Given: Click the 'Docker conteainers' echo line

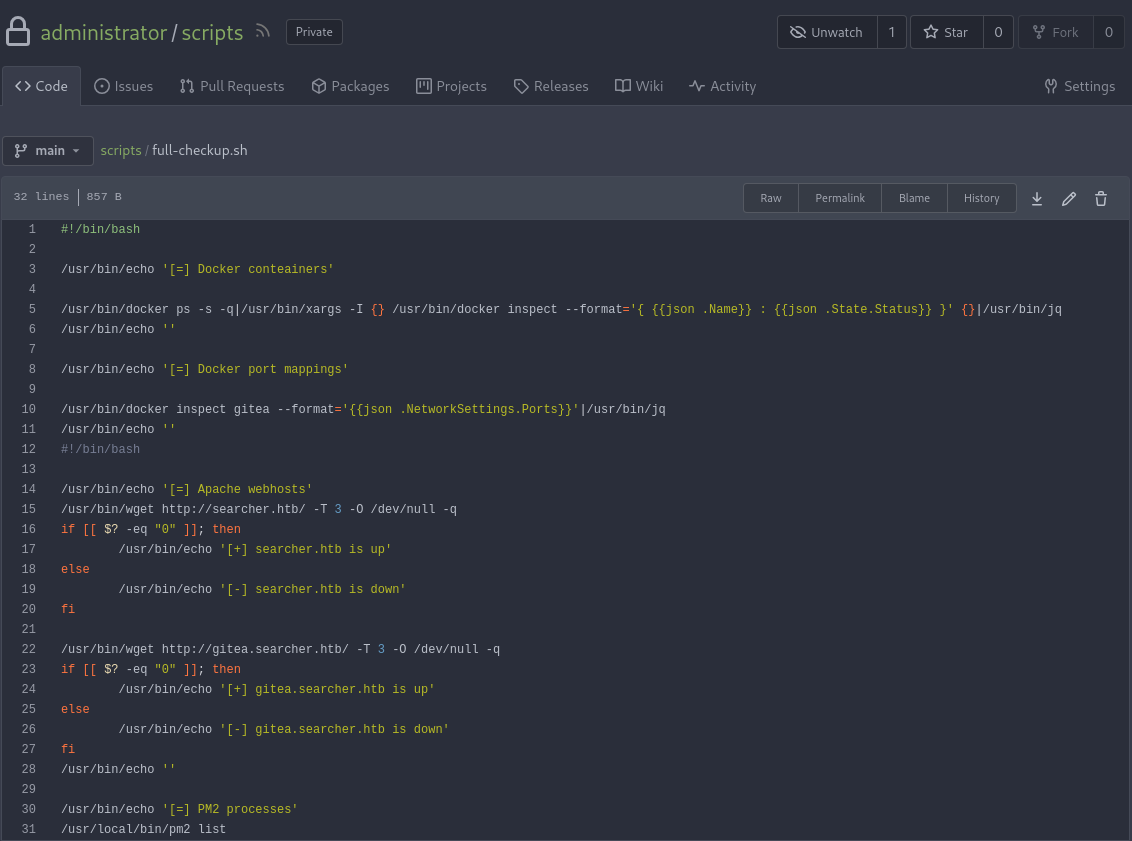Looking at the screenshot, I should tap(197, 269).
